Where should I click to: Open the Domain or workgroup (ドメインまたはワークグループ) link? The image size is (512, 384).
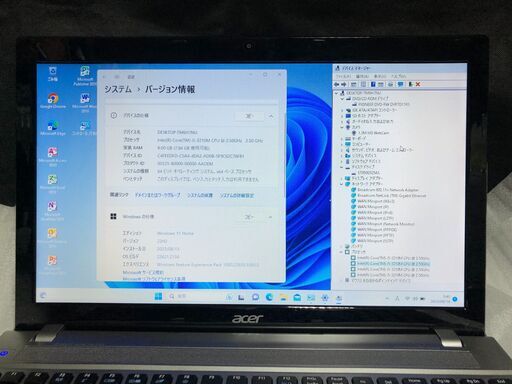(158, 195)
